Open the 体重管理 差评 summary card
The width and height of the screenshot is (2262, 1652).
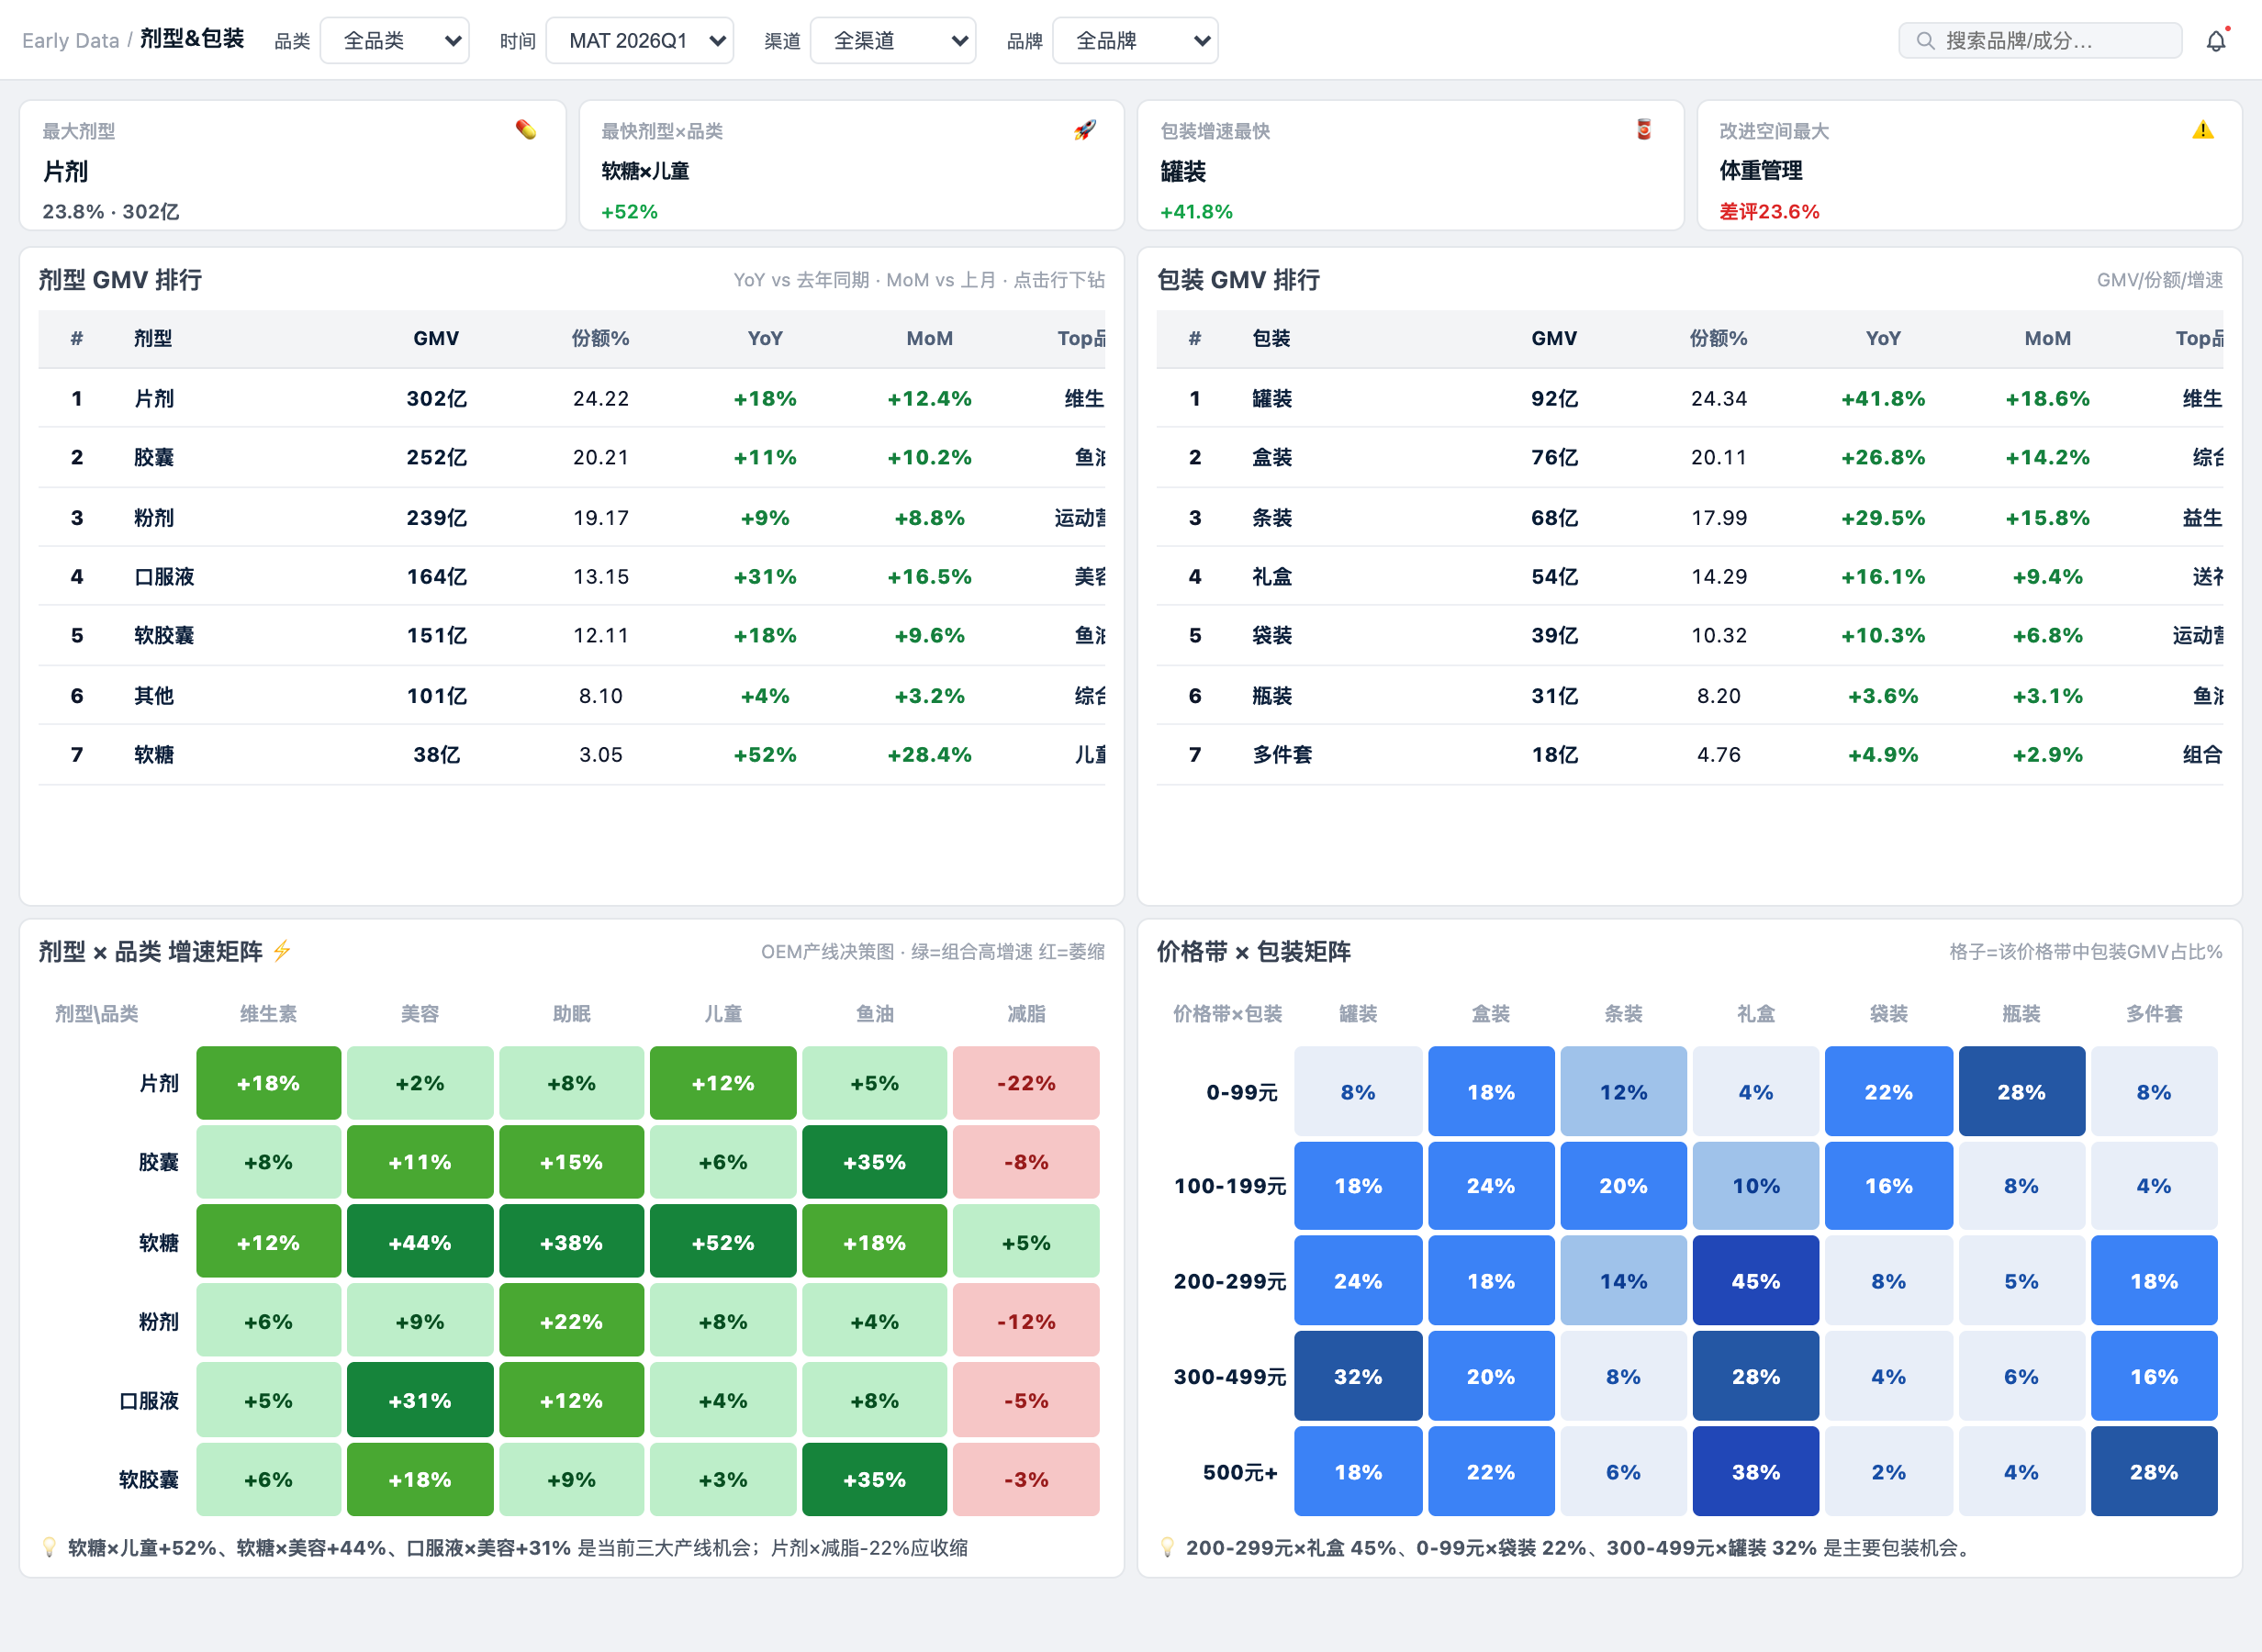pyautogui.click(x=1970, y=165)
